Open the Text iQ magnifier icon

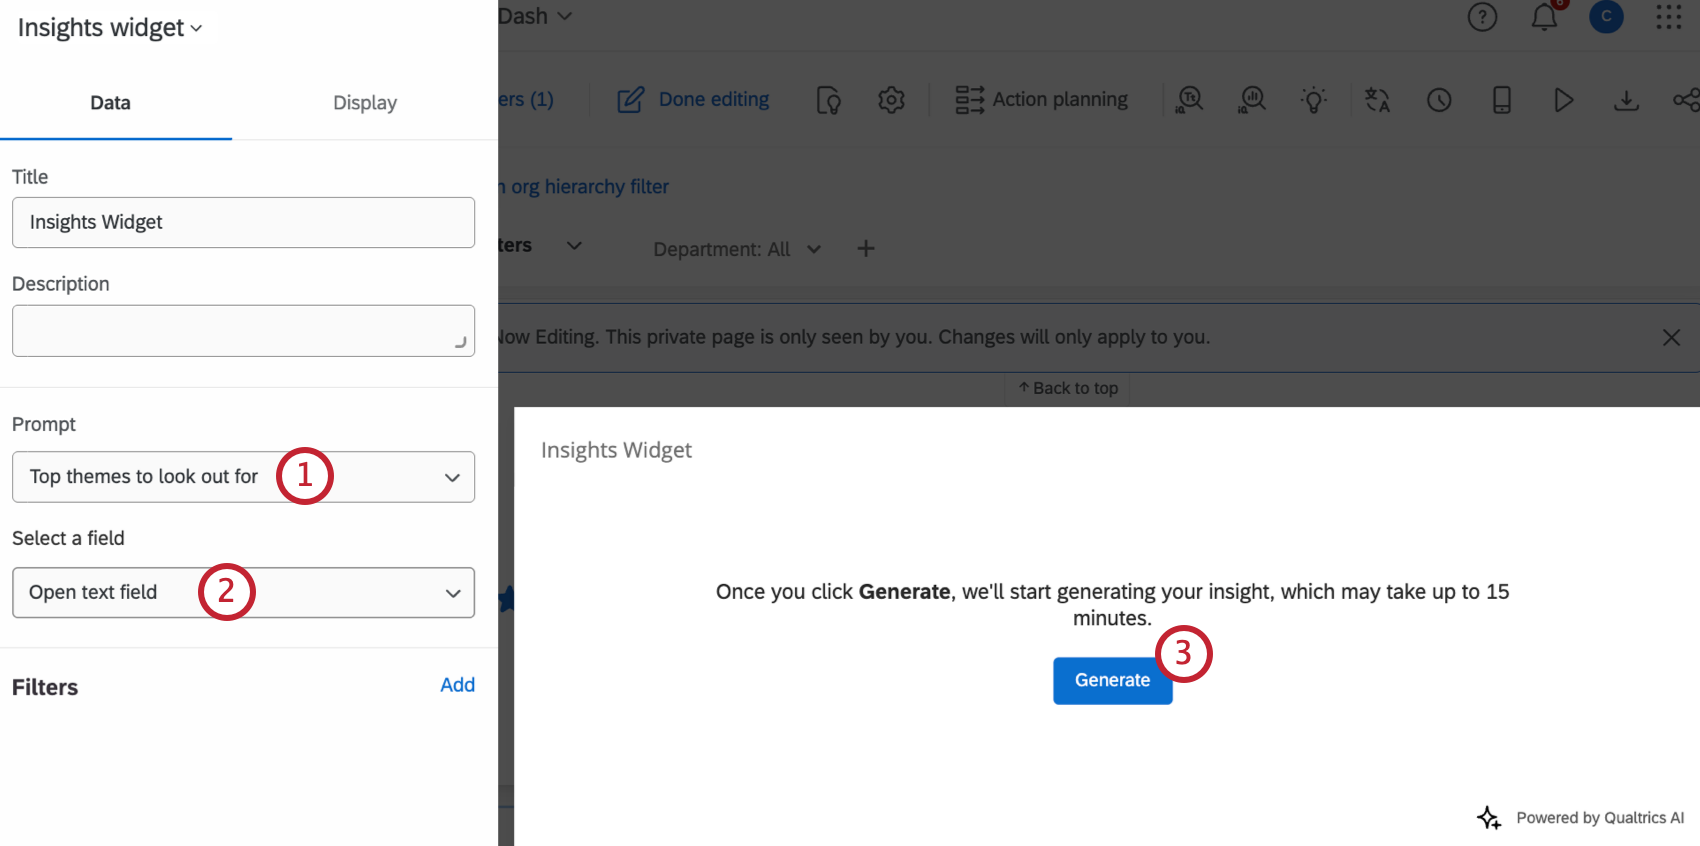point(1190,100)
